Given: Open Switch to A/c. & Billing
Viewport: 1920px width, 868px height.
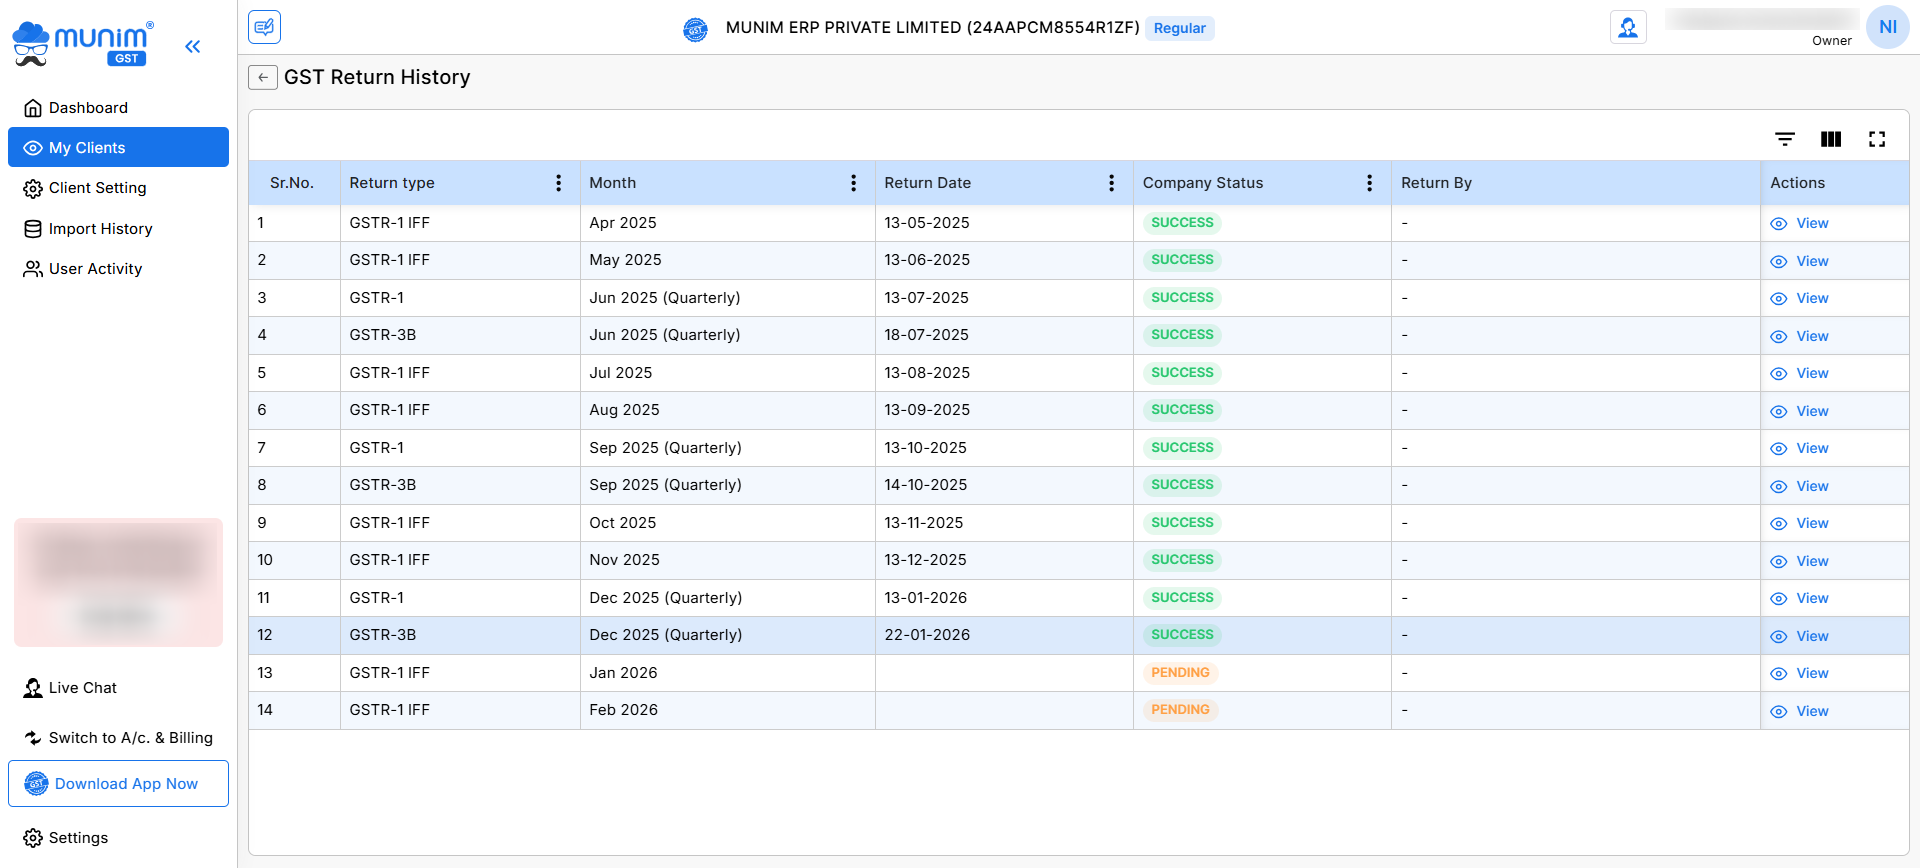Looking at the screenshot, I should [130, 738].
